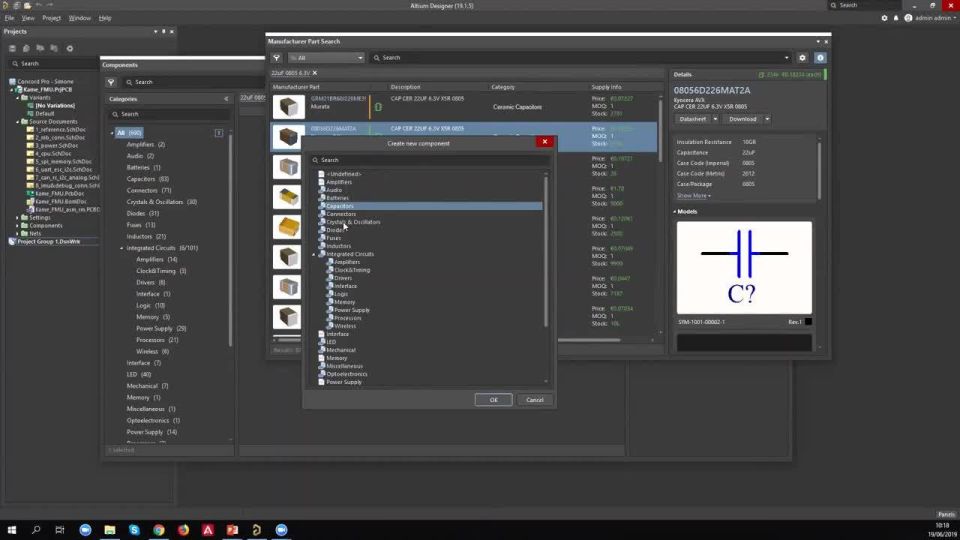Viewport: 960px width, 540px height.
Task: Open Altium settings gear in title bar
Action: click(884, 18)
